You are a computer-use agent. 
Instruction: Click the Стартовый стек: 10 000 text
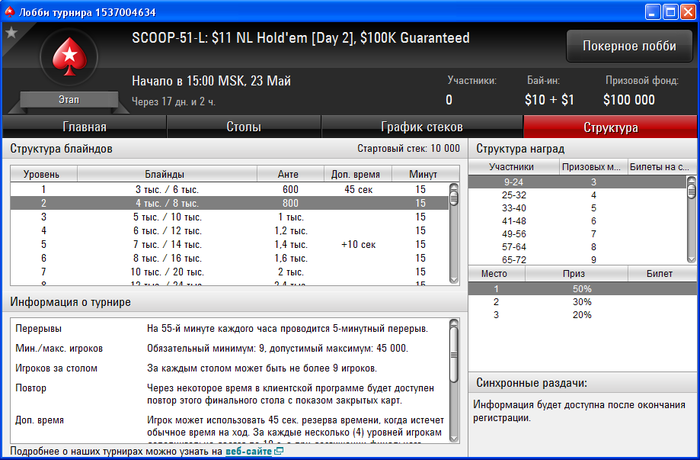click(x=408, y=149)
